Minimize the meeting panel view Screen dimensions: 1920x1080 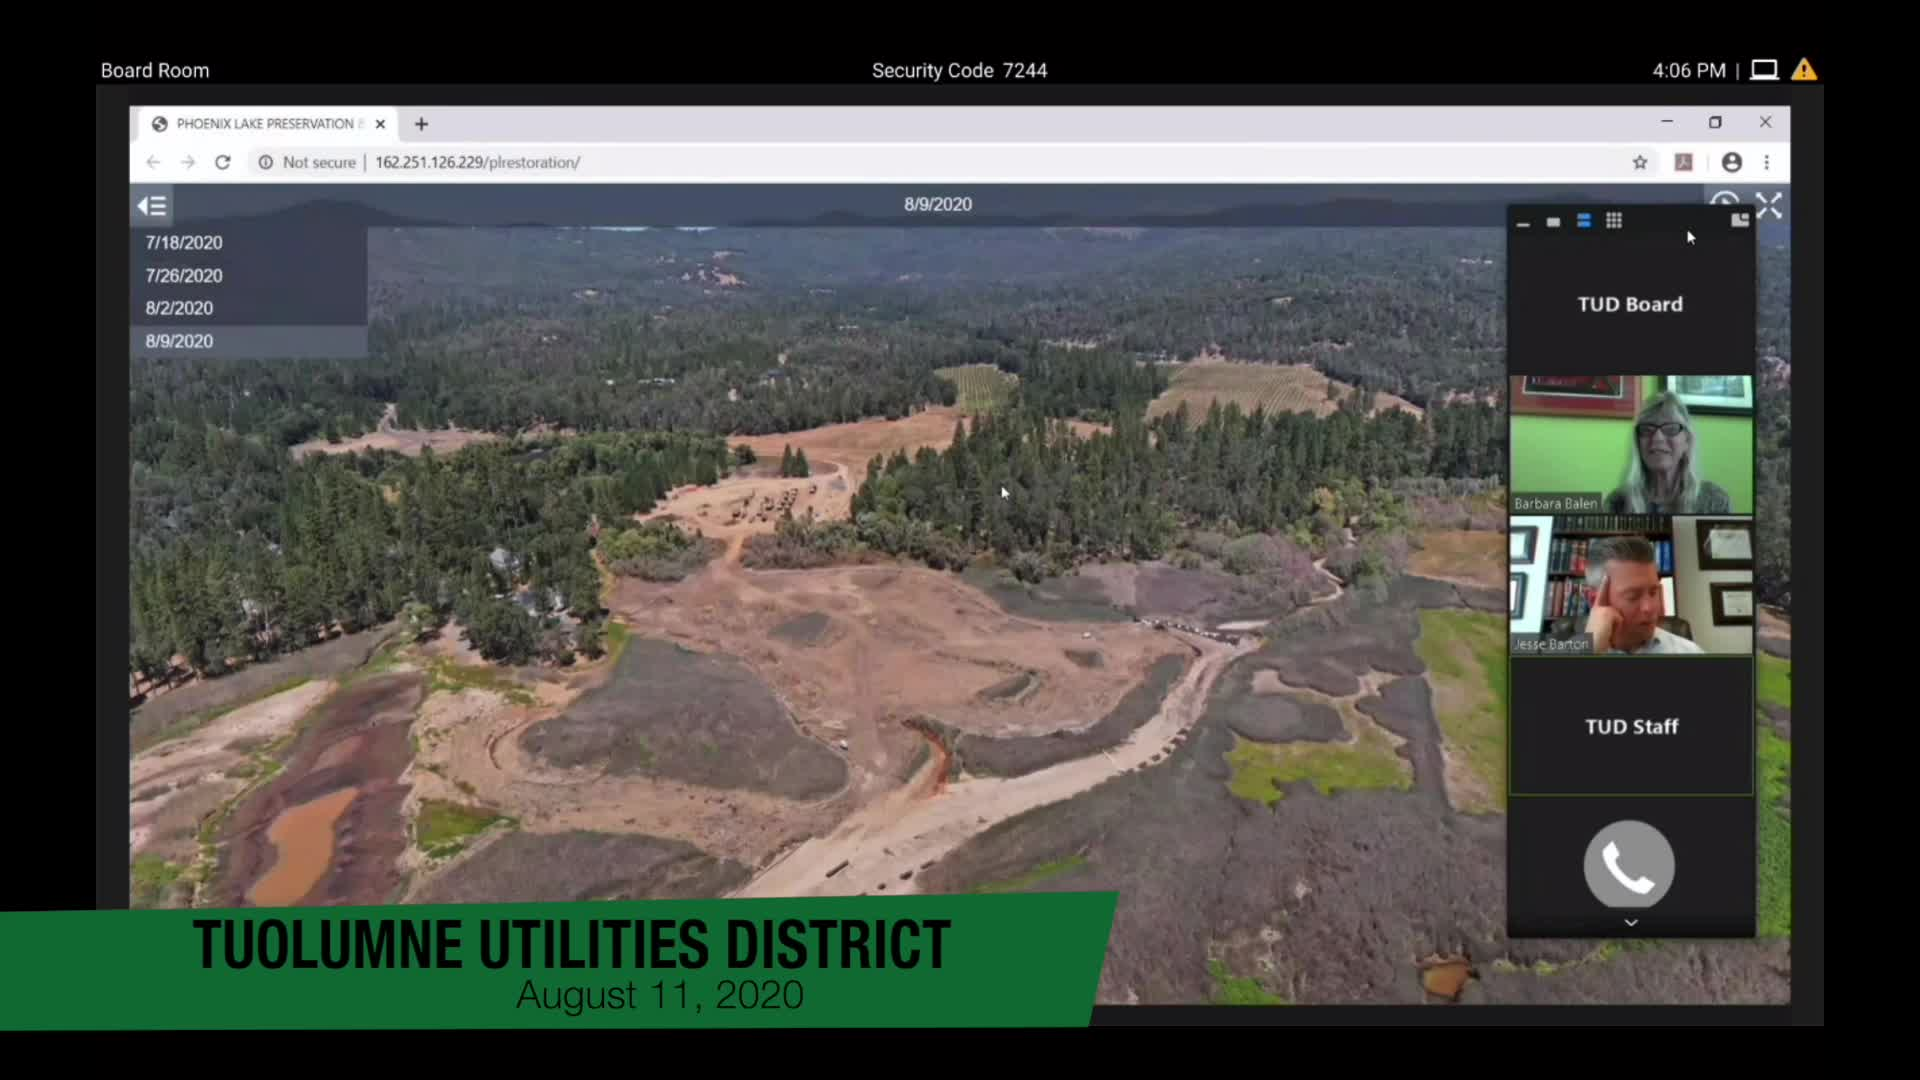[1523, 221]
